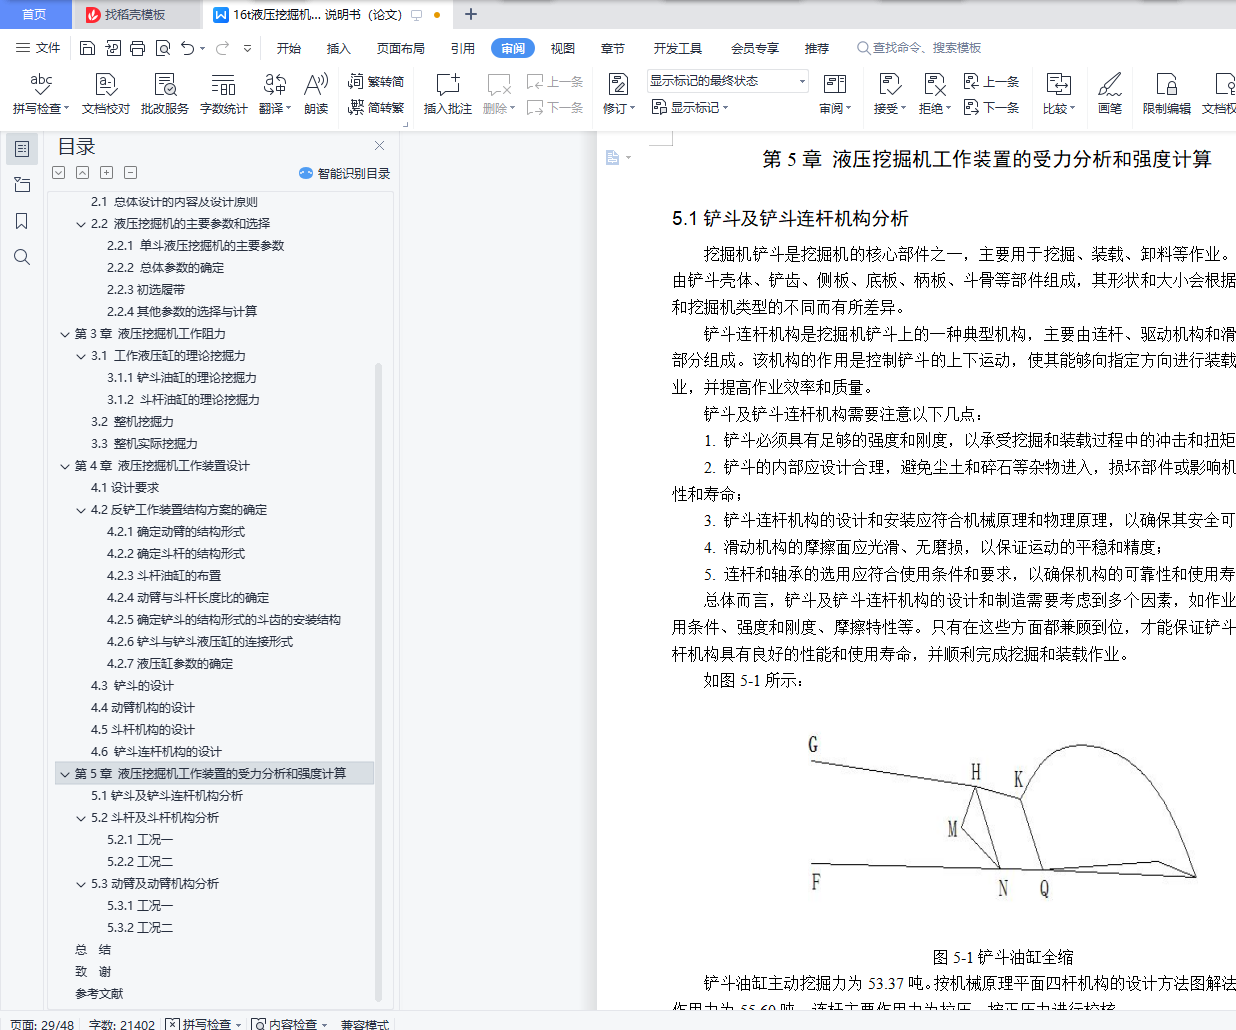
Task: Switch to 页面布局 ribbon tab
Action: coord(401,48)
